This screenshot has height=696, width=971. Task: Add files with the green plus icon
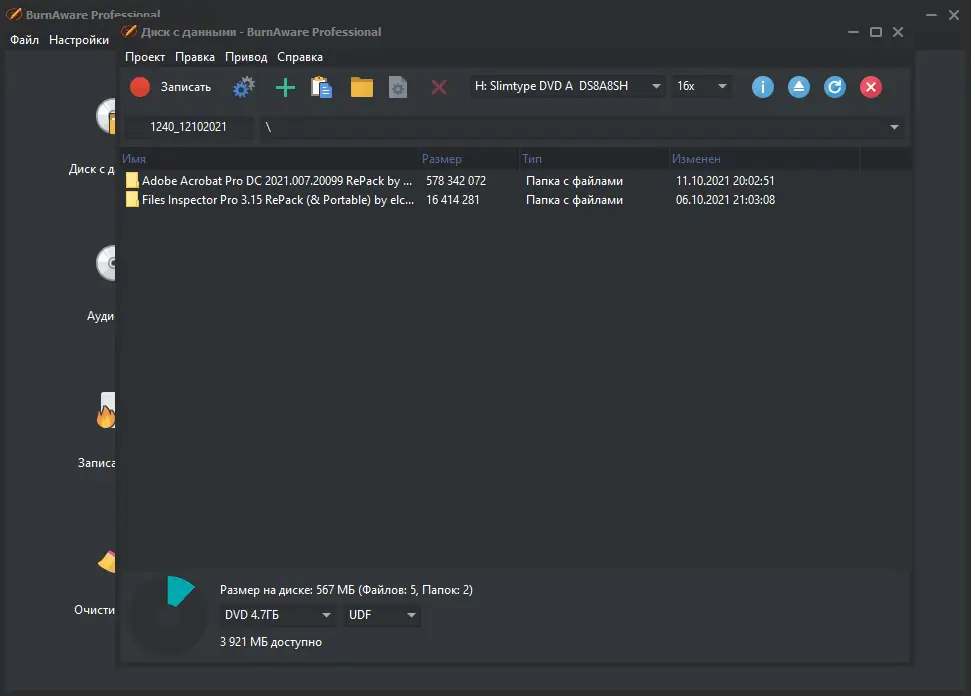point(285,87)
